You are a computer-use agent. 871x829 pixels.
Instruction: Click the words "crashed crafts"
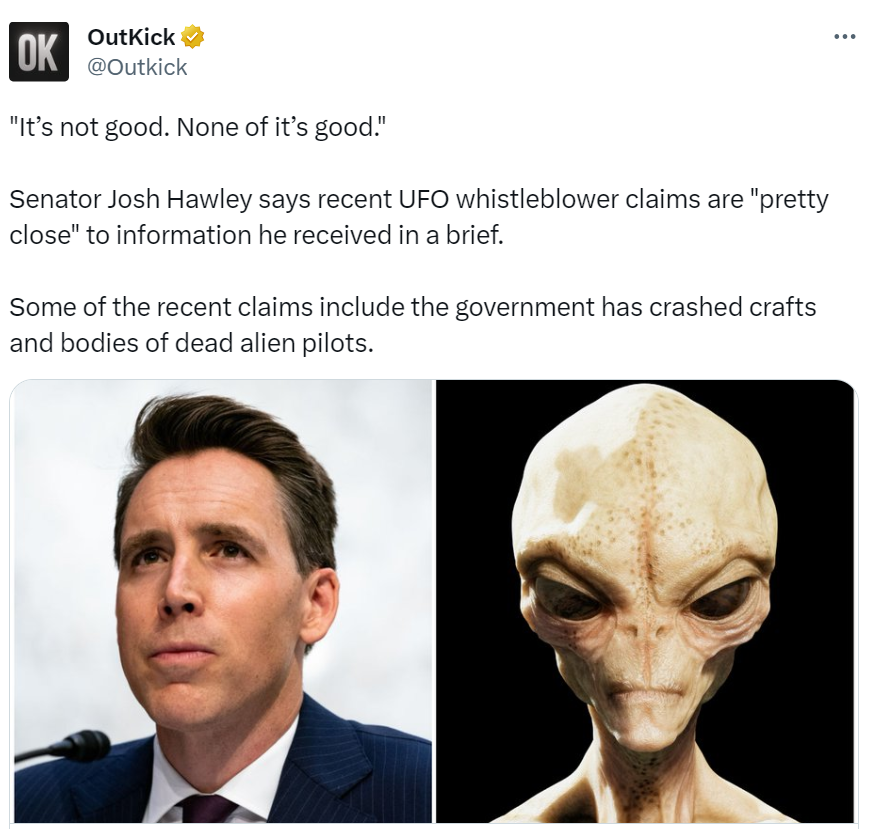click(732, 307)
